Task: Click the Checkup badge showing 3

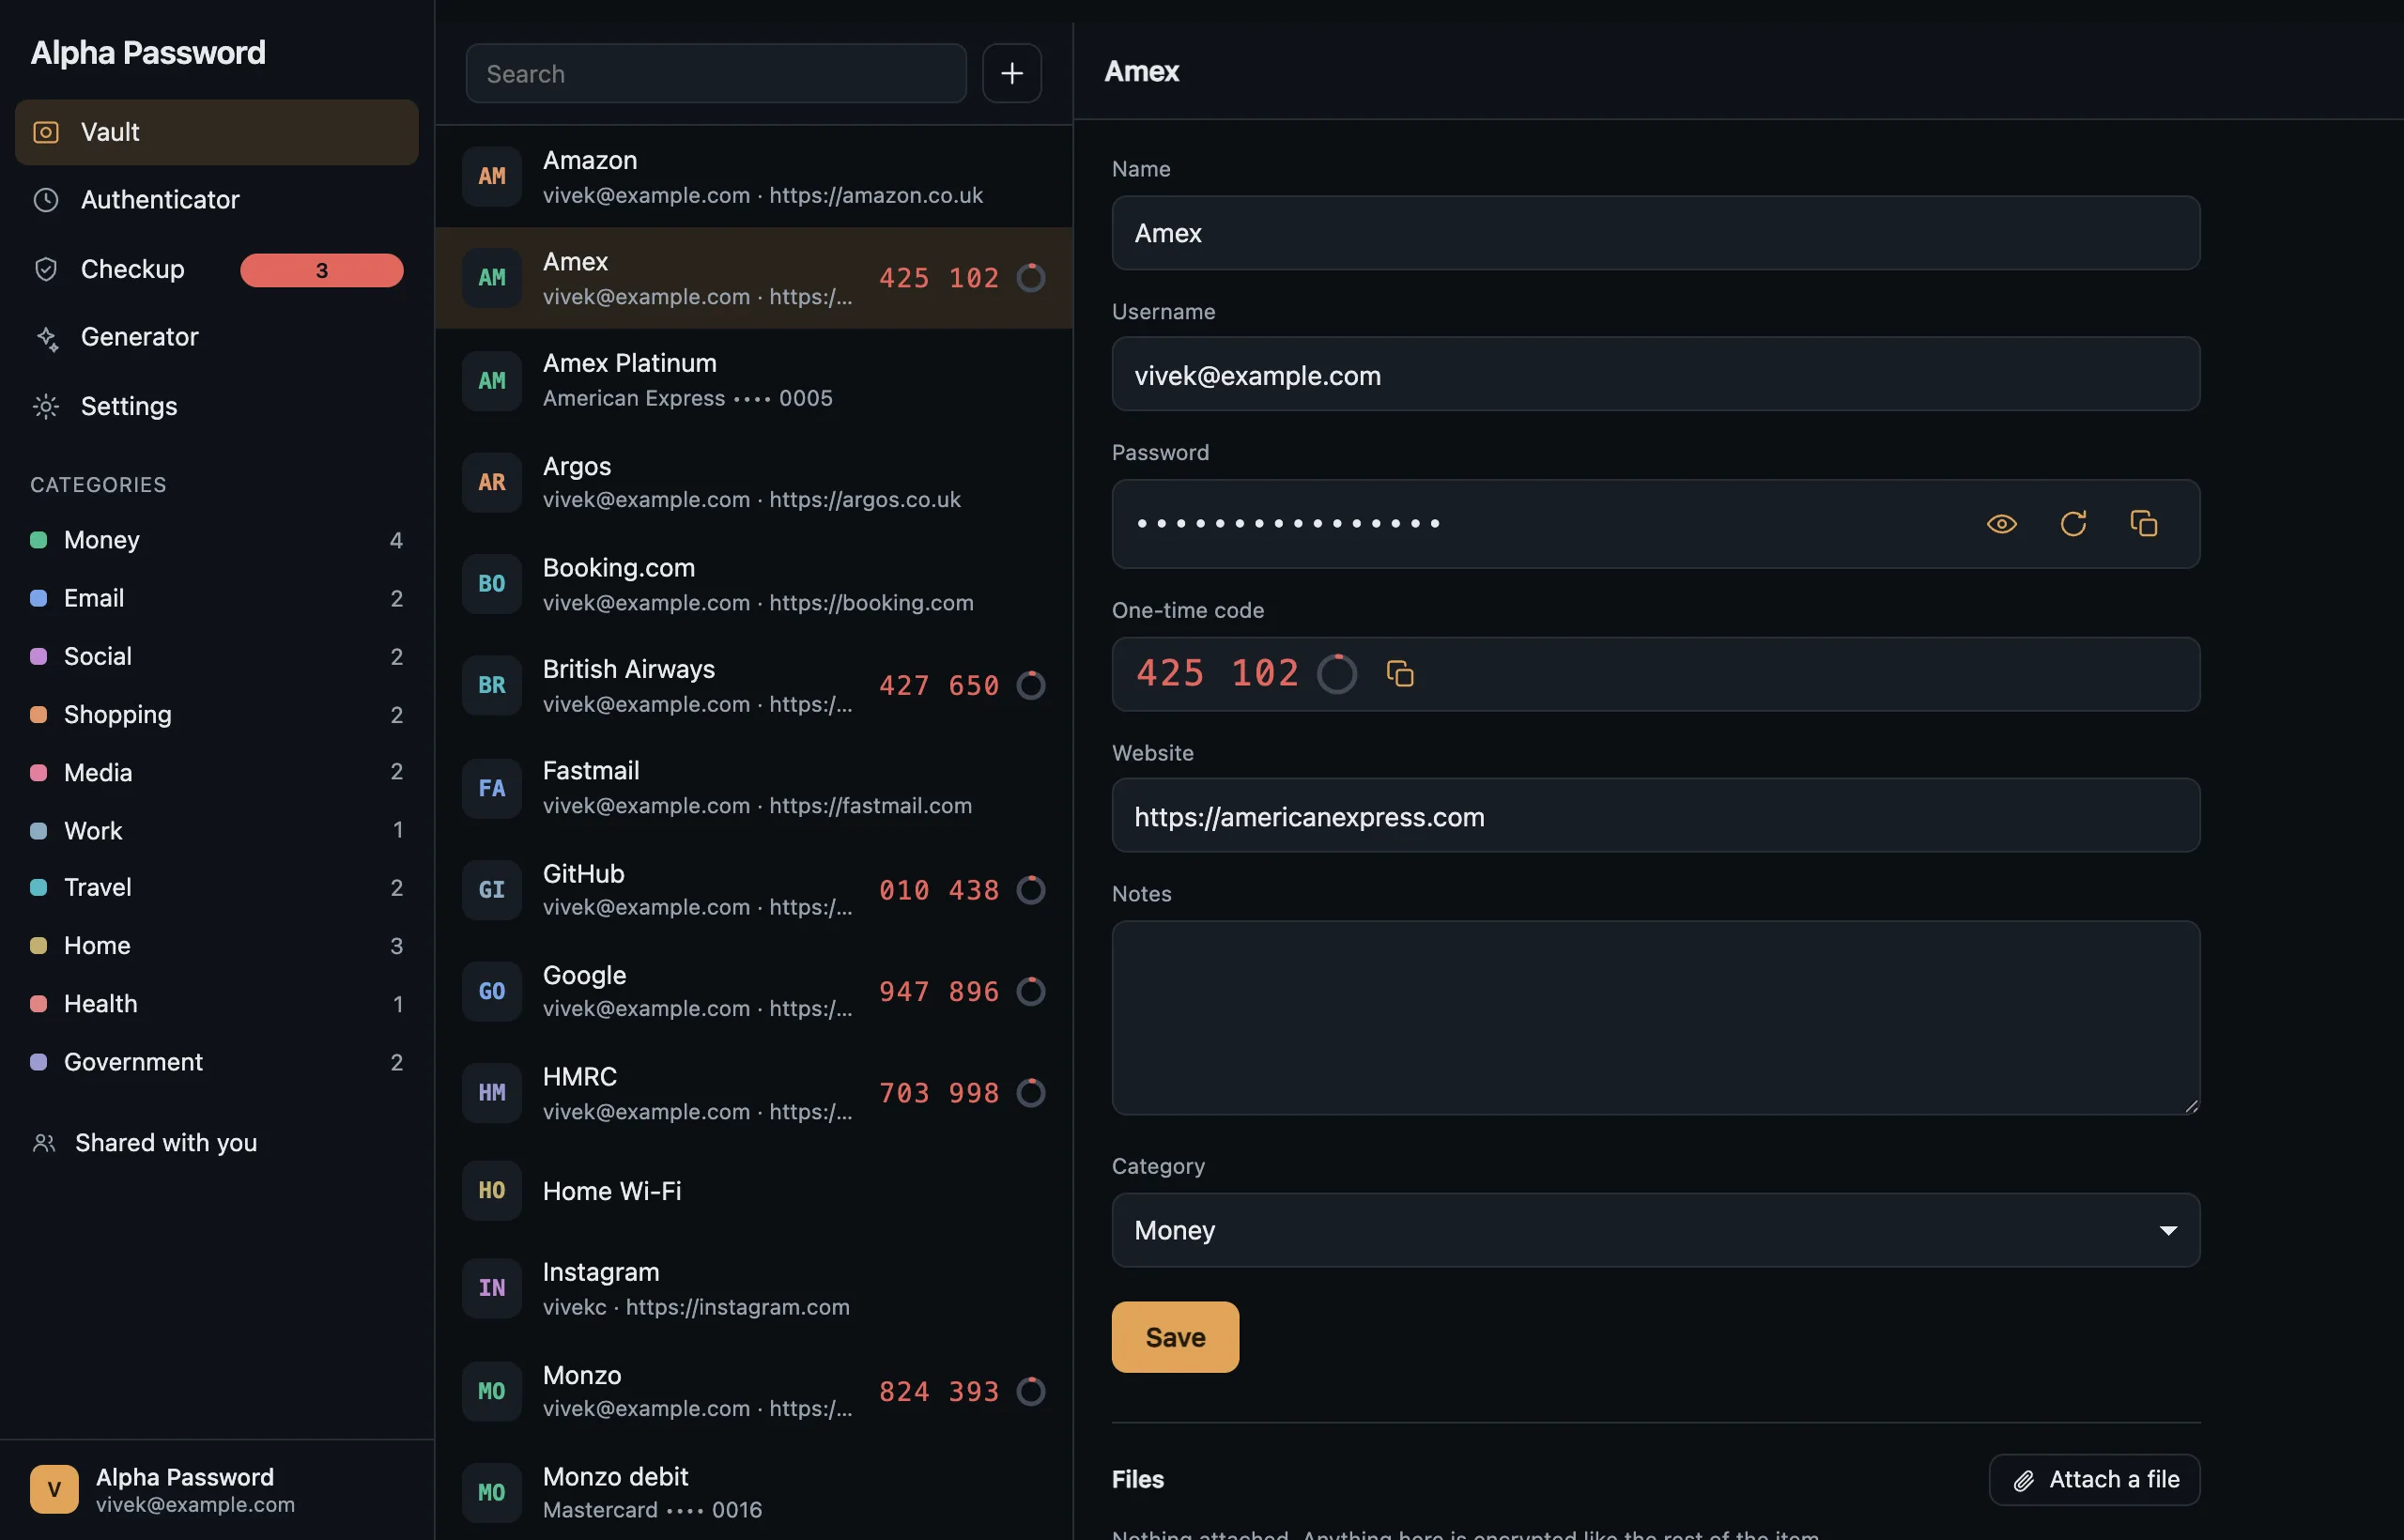Action: (x=321, y=270)
